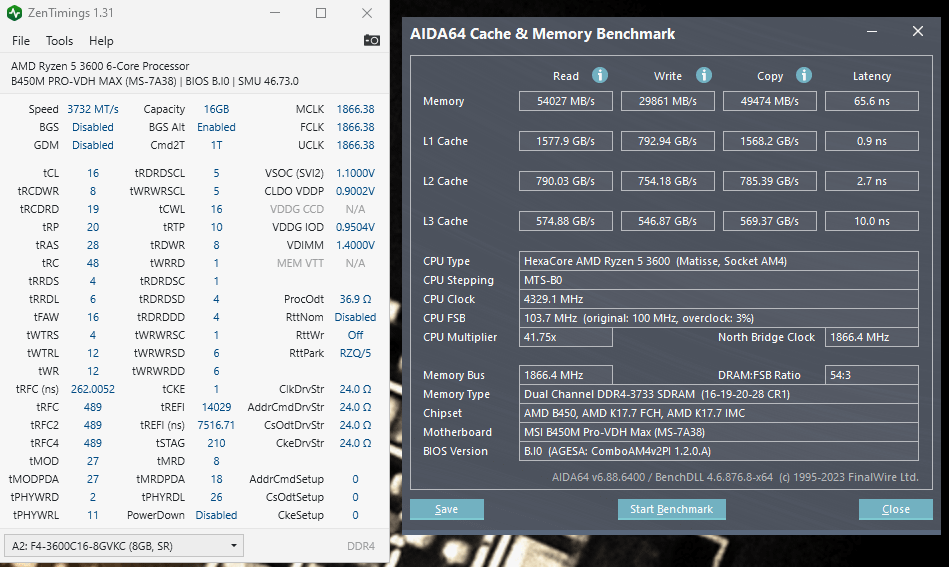Click the CPU Multiplier 41.75x field
The height and width of the screenshot is (567, 949).
pos(566,337)
